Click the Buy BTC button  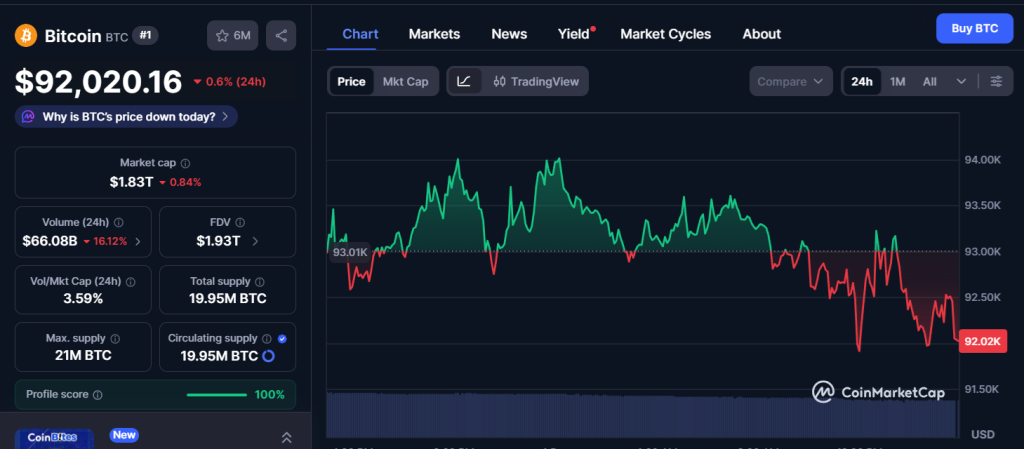974,29
